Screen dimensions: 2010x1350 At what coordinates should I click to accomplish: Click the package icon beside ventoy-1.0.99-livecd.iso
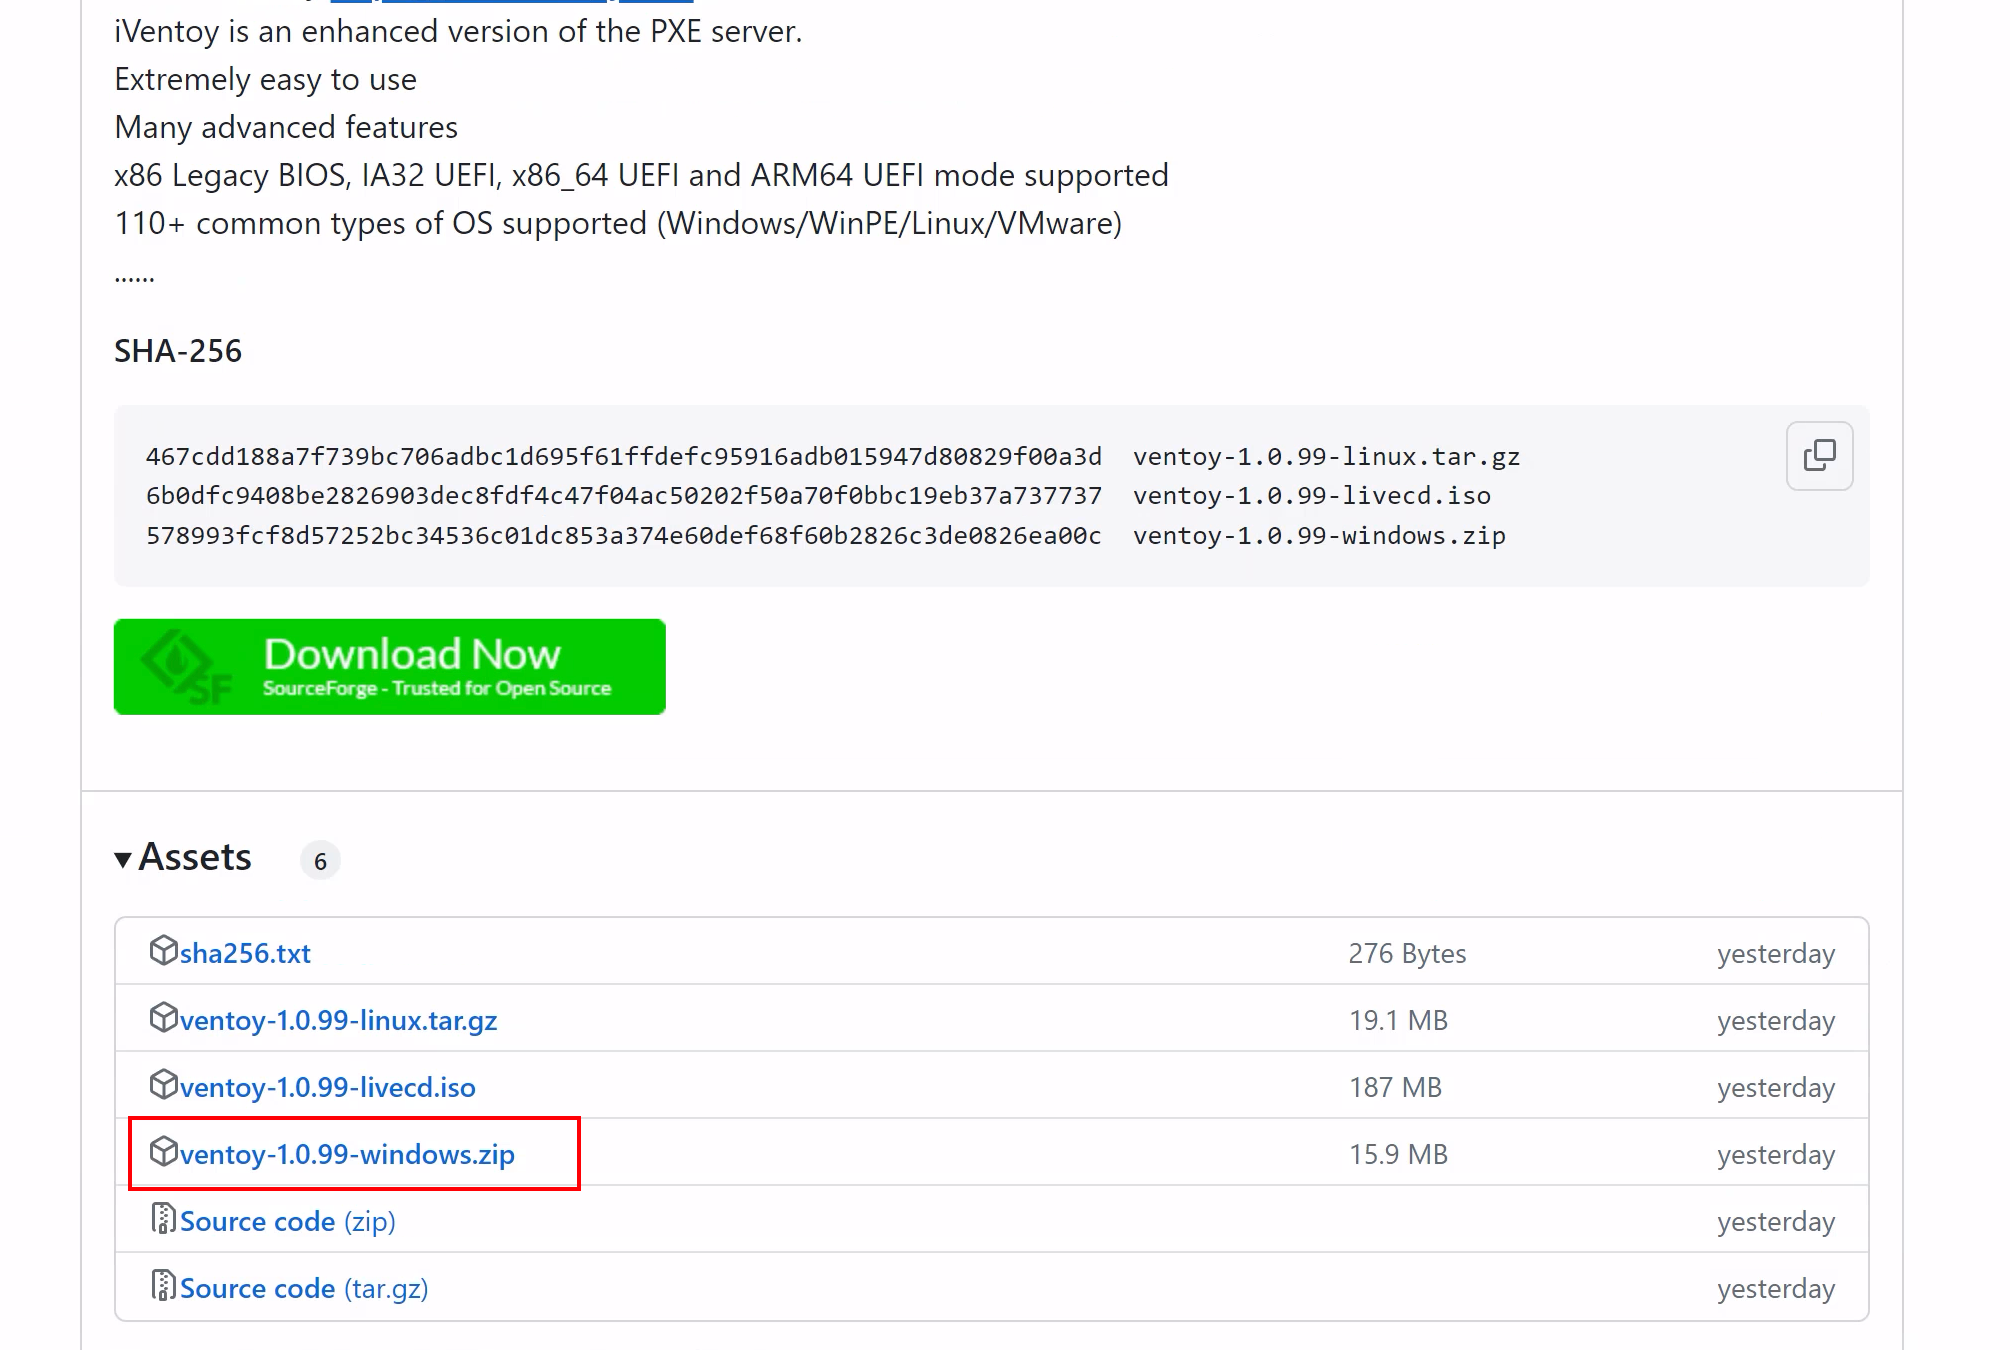tap(163, 1084)
